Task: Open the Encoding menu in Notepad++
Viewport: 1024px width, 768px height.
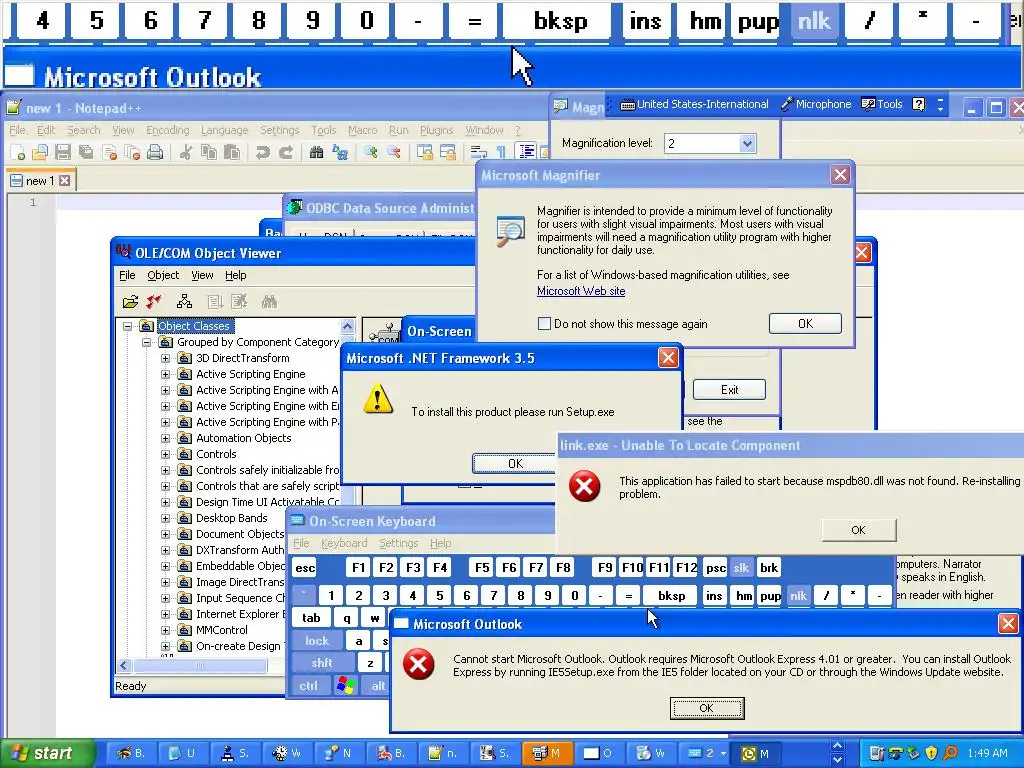Action: coord(167,130)
